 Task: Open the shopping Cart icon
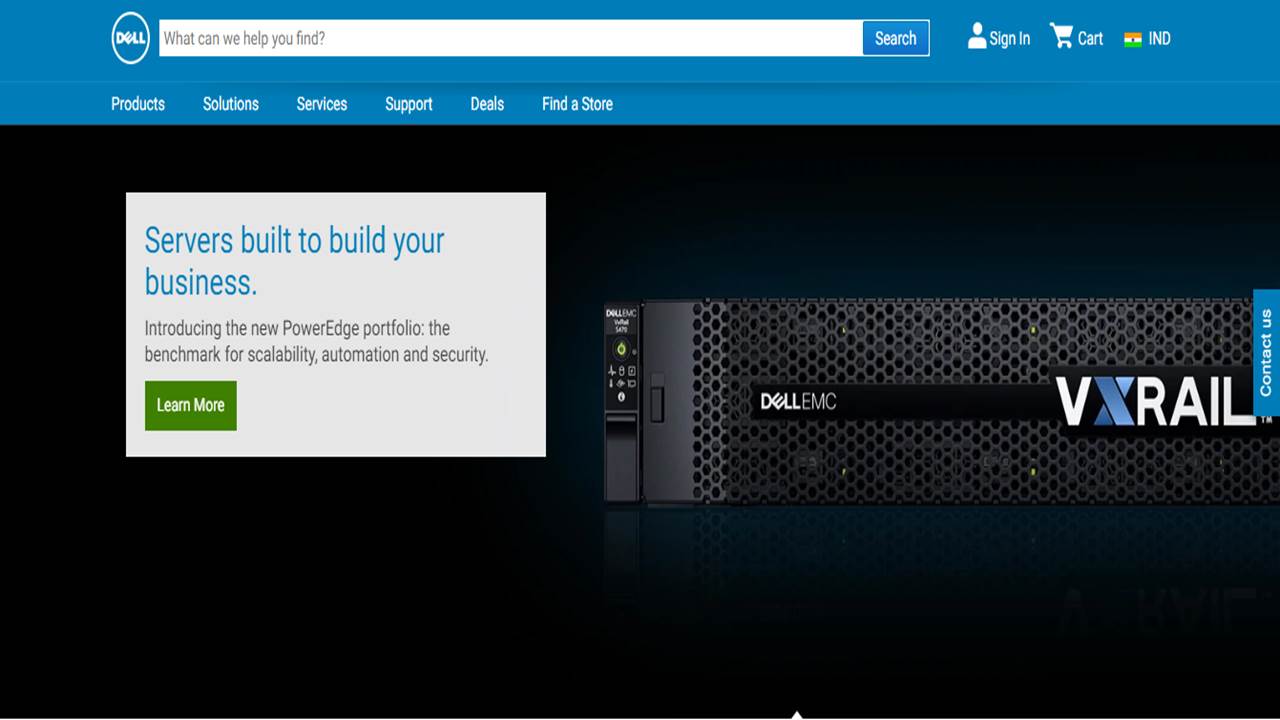coord(1061,36)
